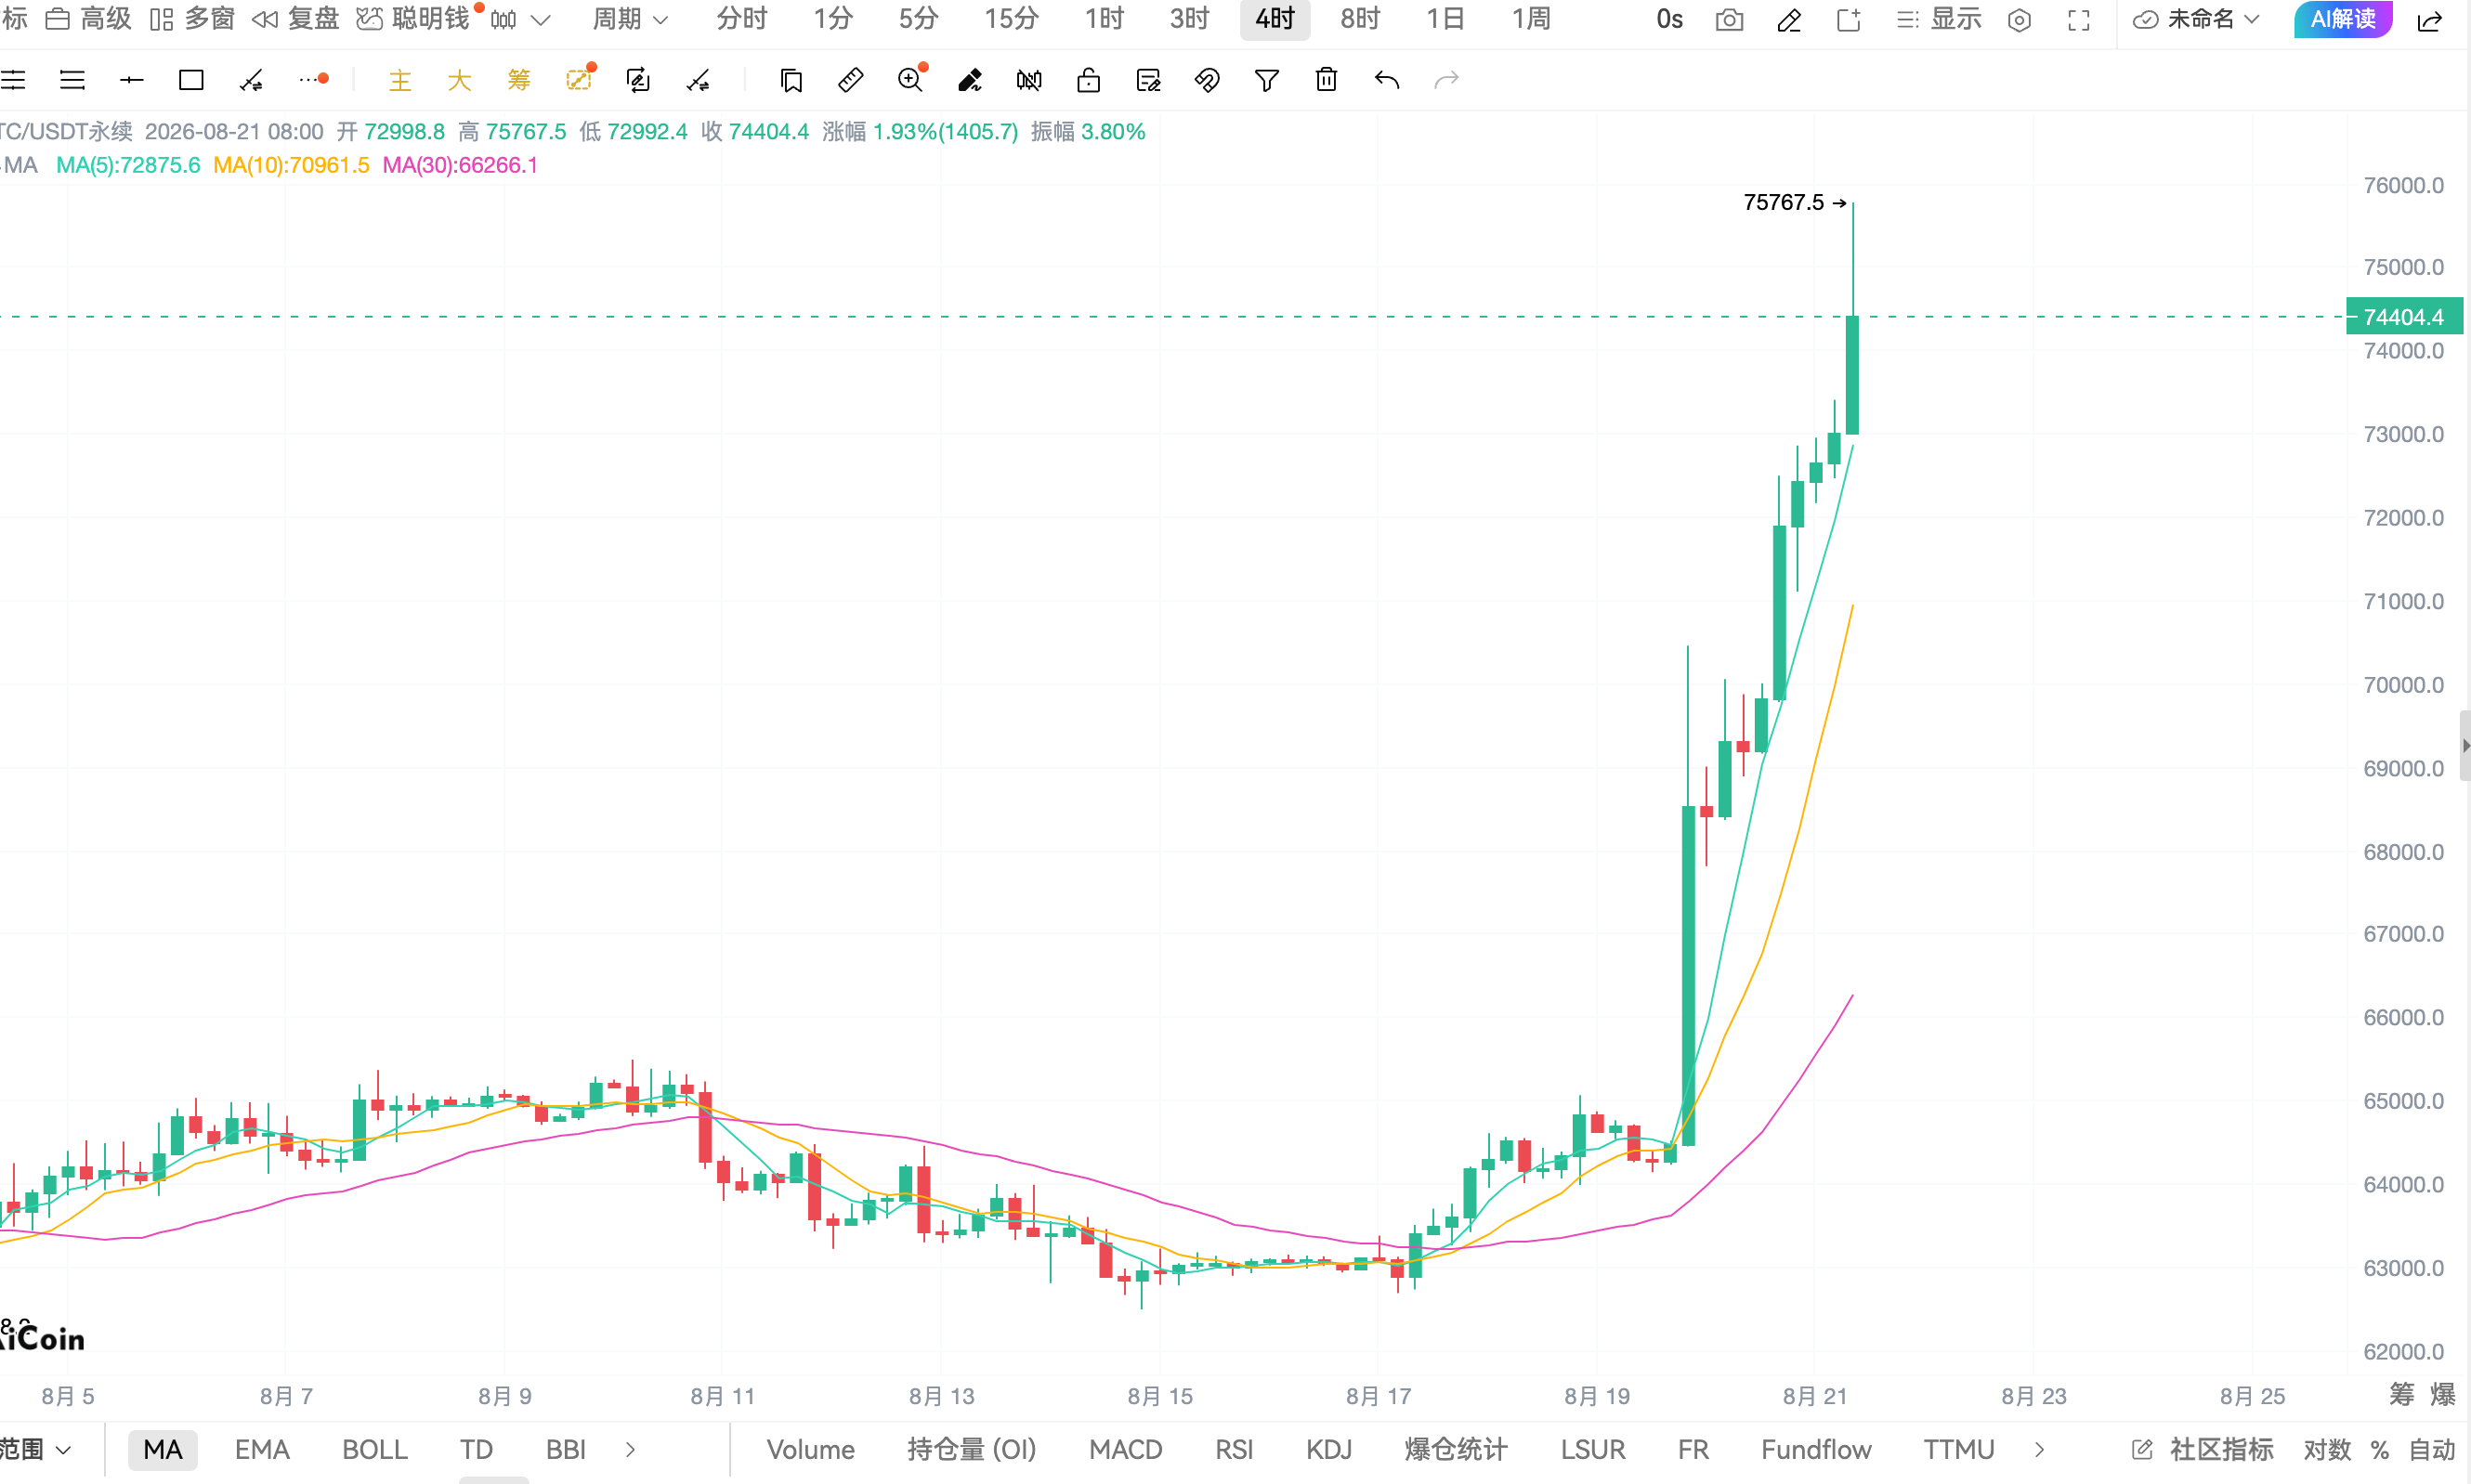Open 社区指标 community indicators
Image resolution: width=2471 pixels, height=1484 pixels.
(x=2203, y=1449)
